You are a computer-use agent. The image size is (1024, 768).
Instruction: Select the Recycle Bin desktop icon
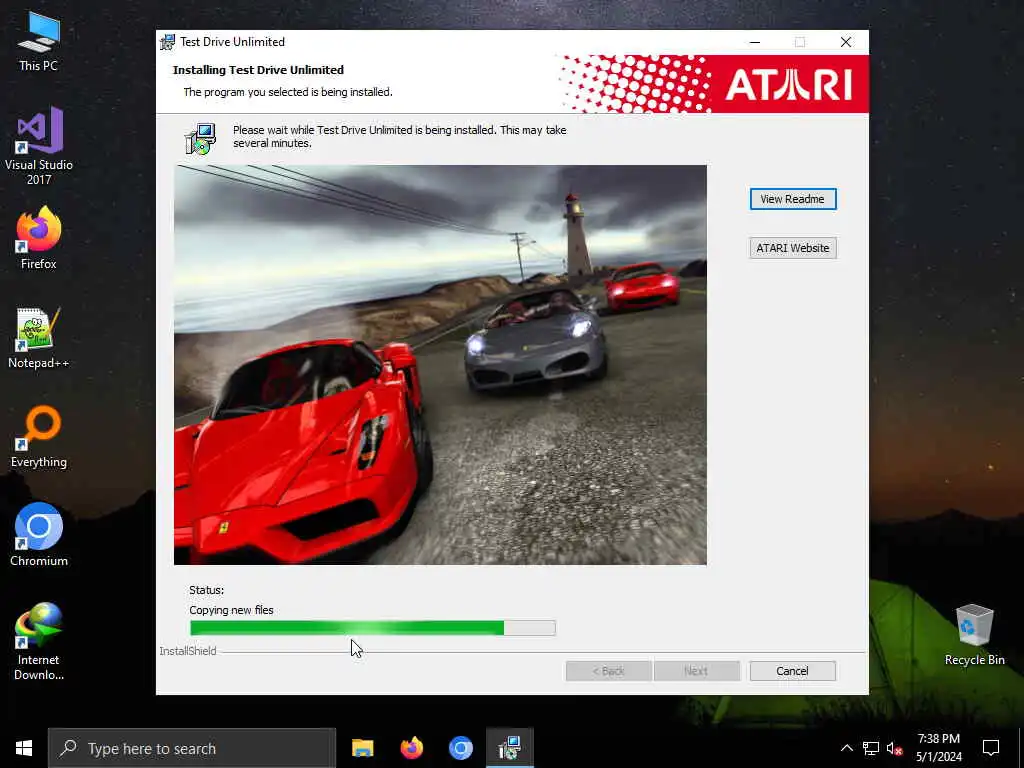974,635
